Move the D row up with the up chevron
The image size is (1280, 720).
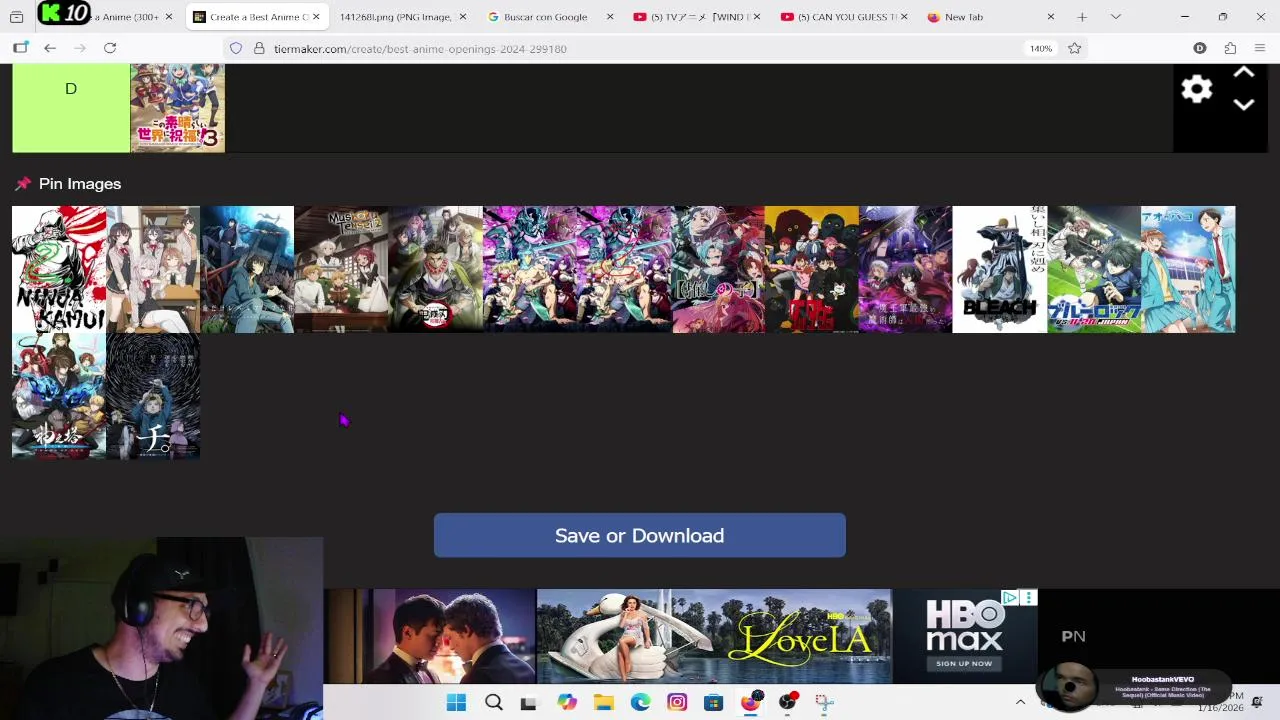[1243, 73]
